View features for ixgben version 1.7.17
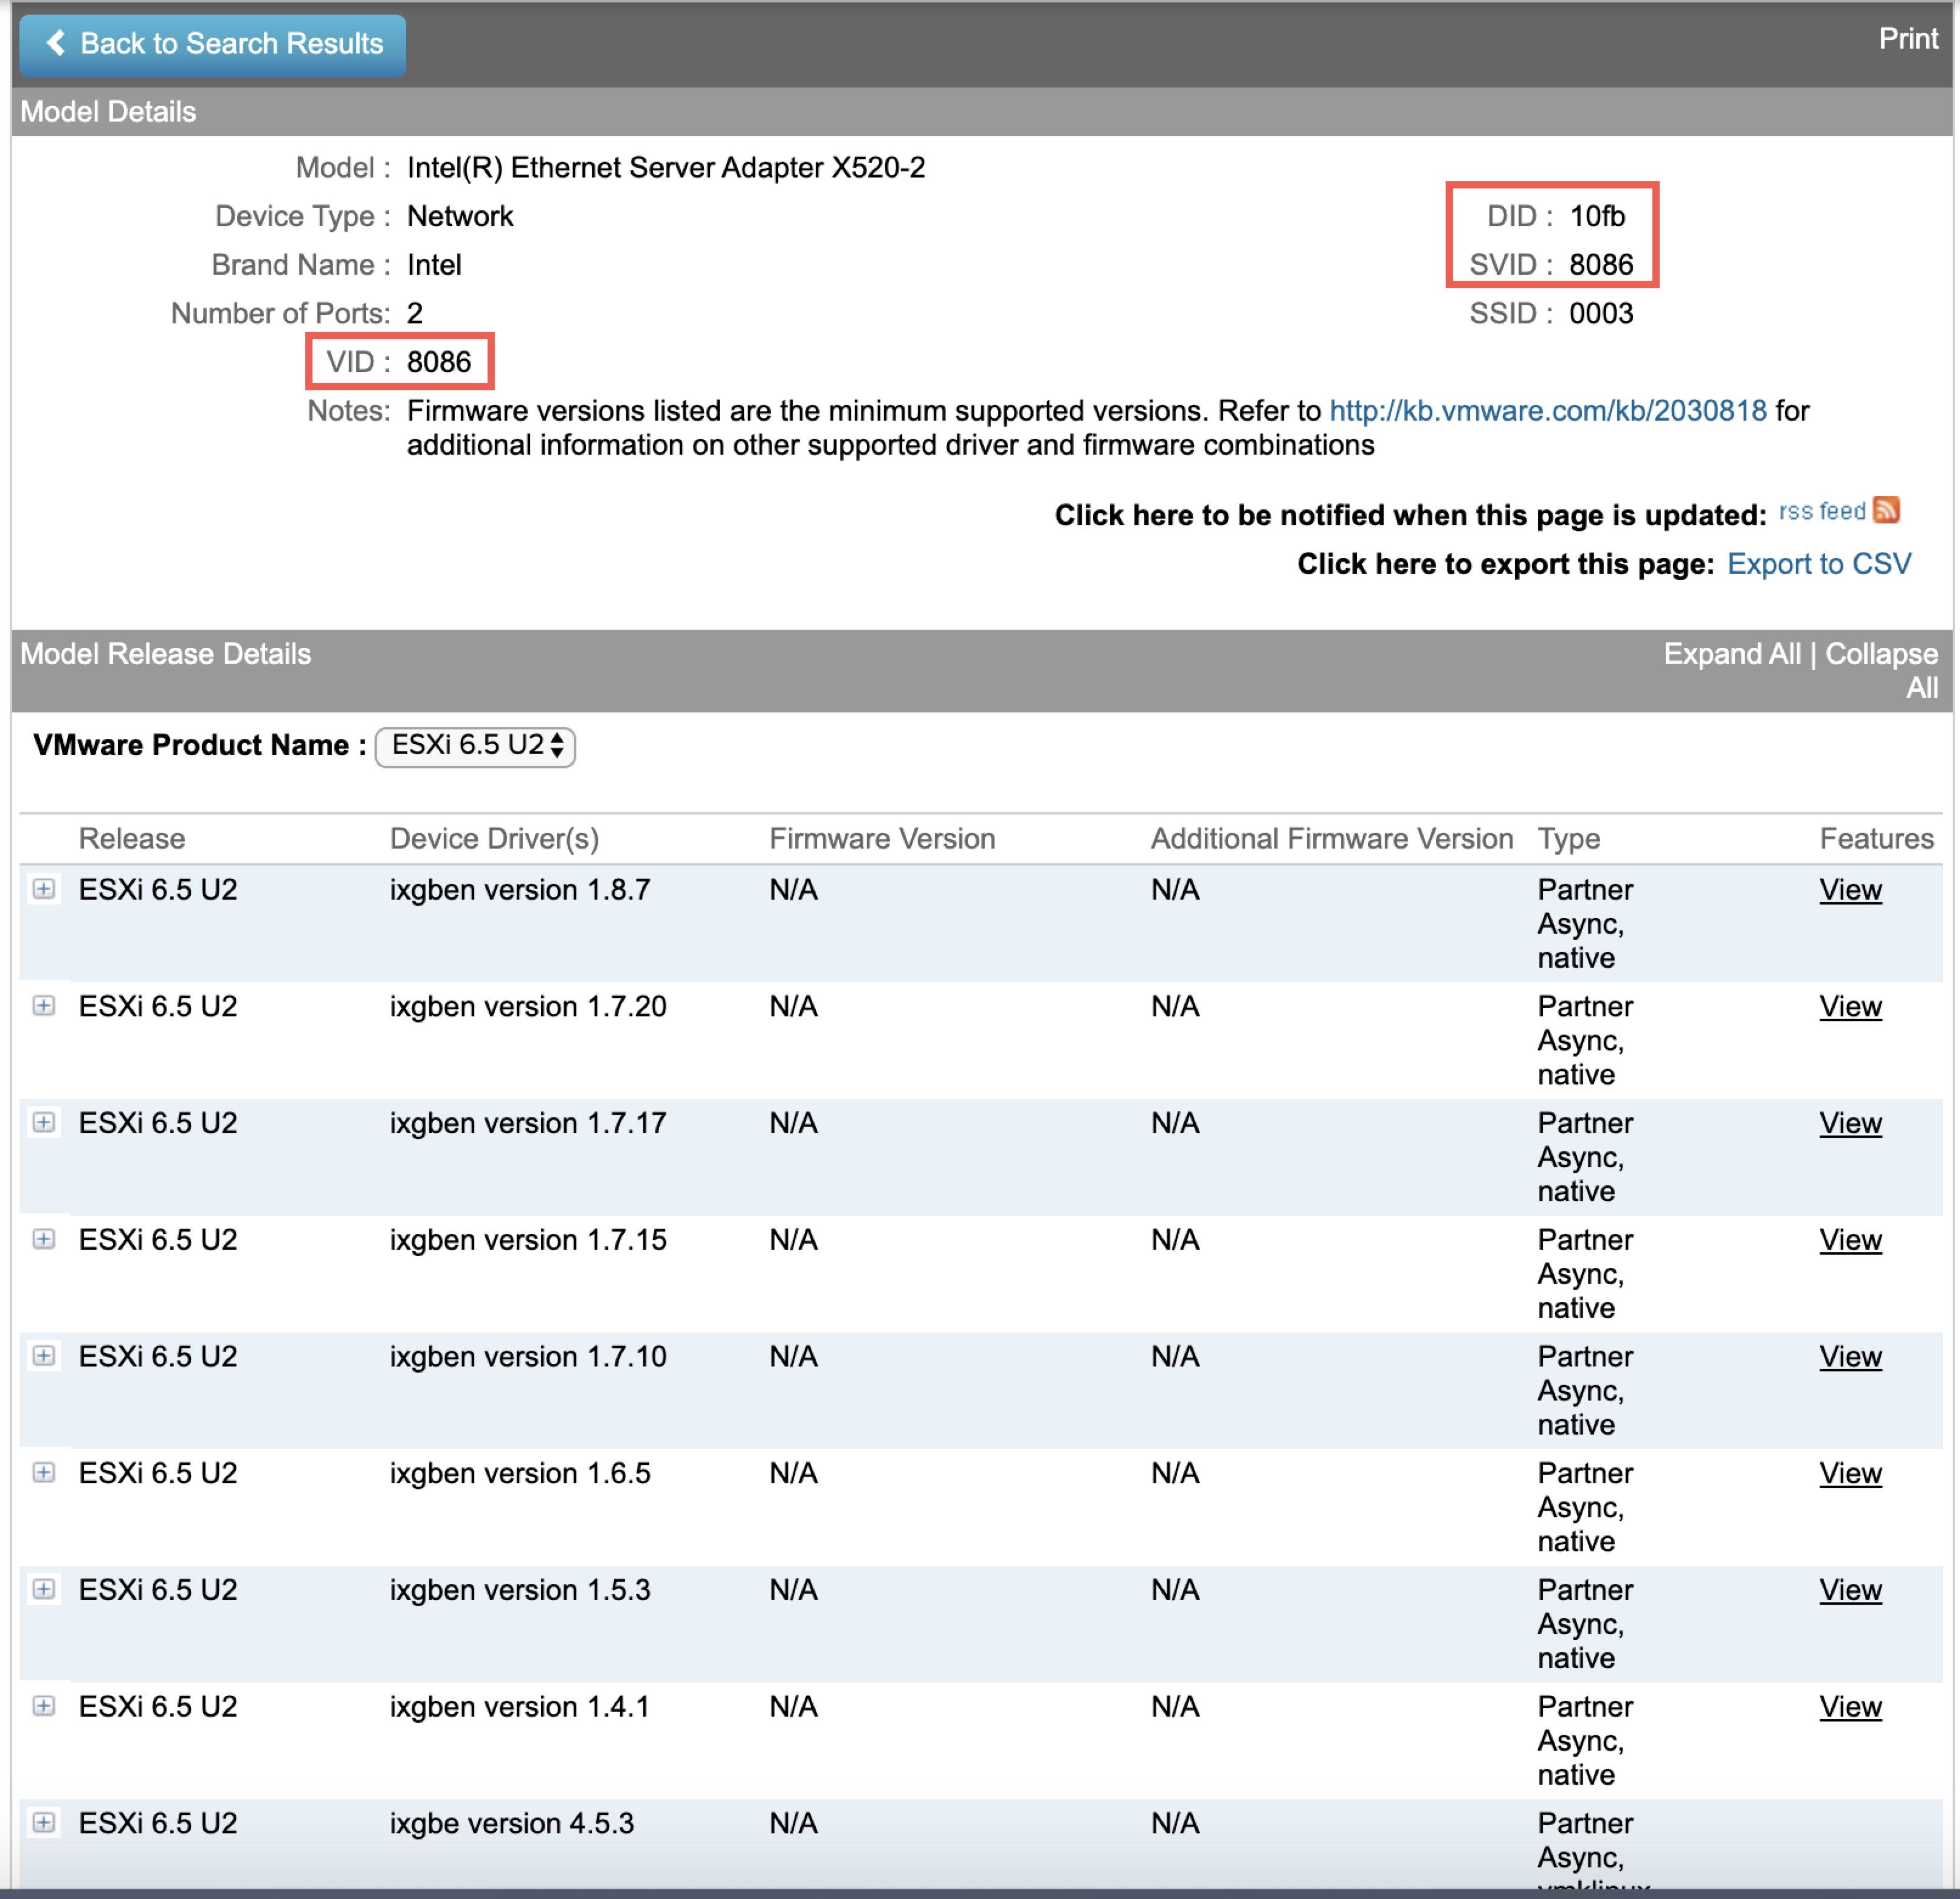1960x1899 pixels. (1850, 1124)
